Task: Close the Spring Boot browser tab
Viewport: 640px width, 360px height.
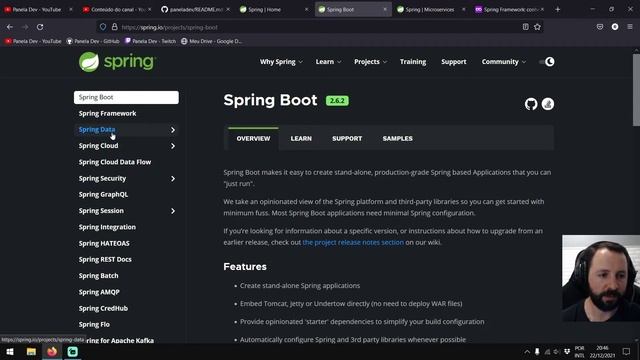Action: point(384,9)
